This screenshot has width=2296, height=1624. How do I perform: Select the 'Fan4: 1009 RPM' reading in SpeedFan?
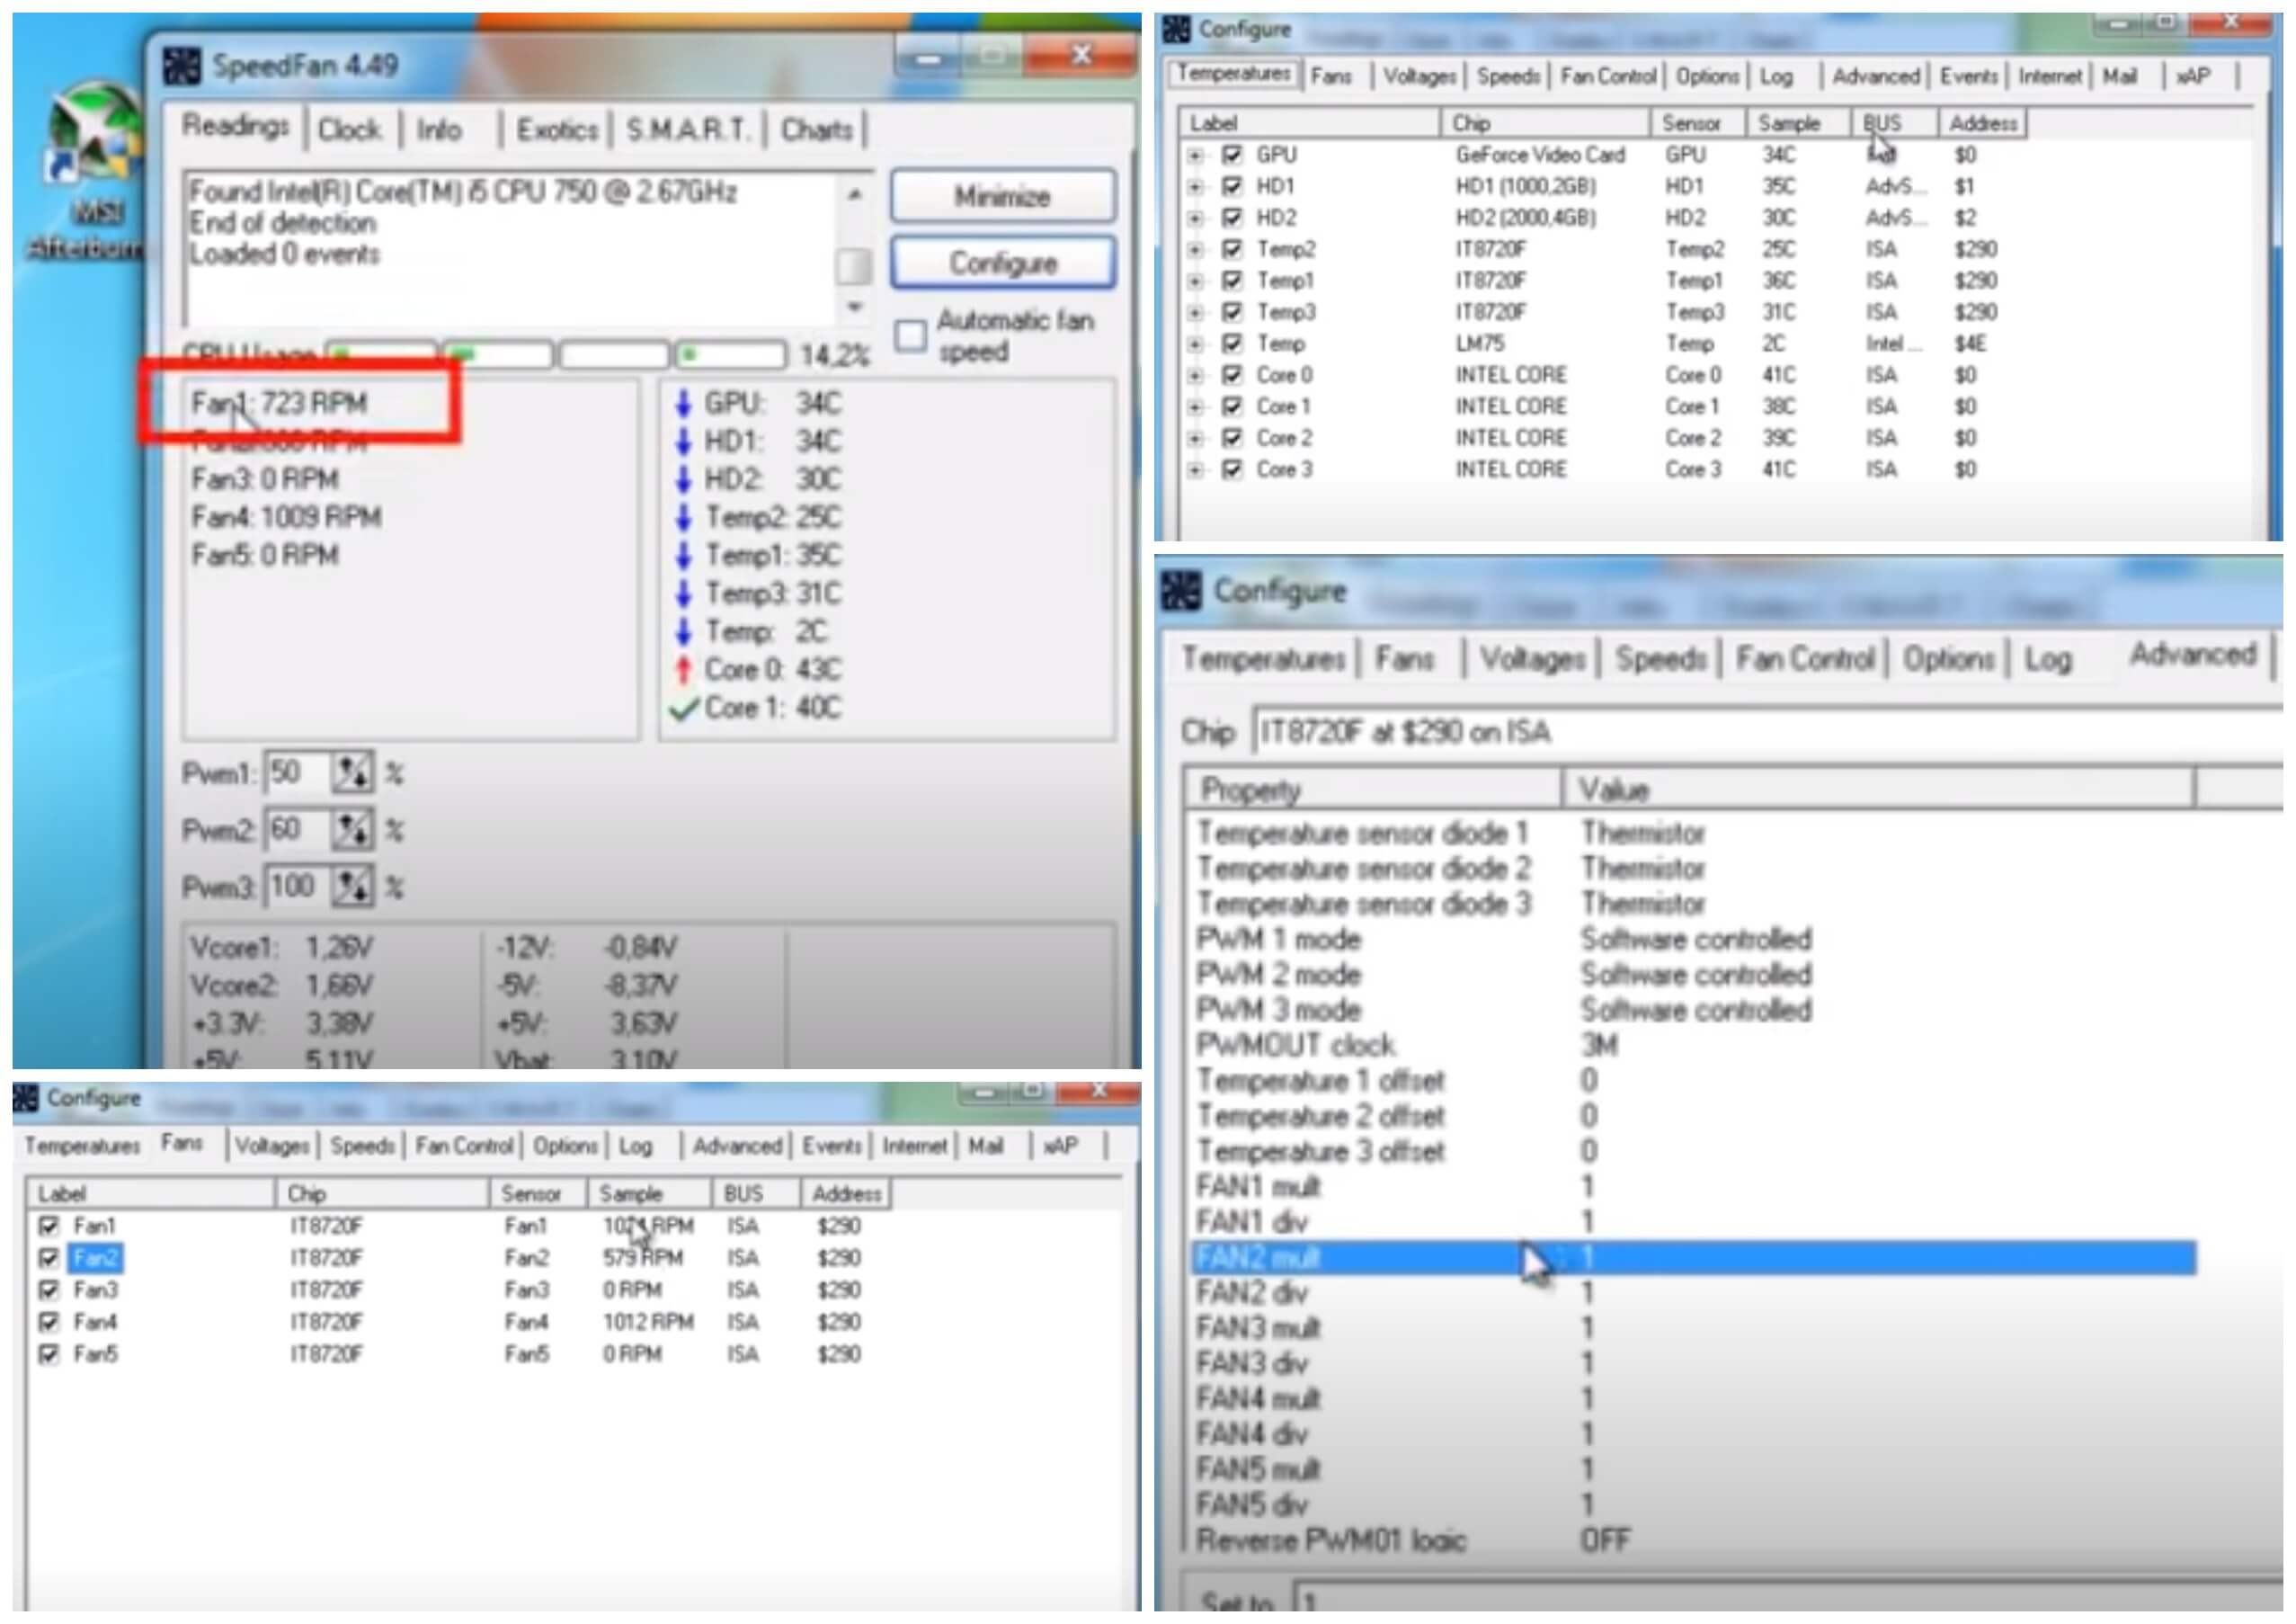tap(287, 518)
